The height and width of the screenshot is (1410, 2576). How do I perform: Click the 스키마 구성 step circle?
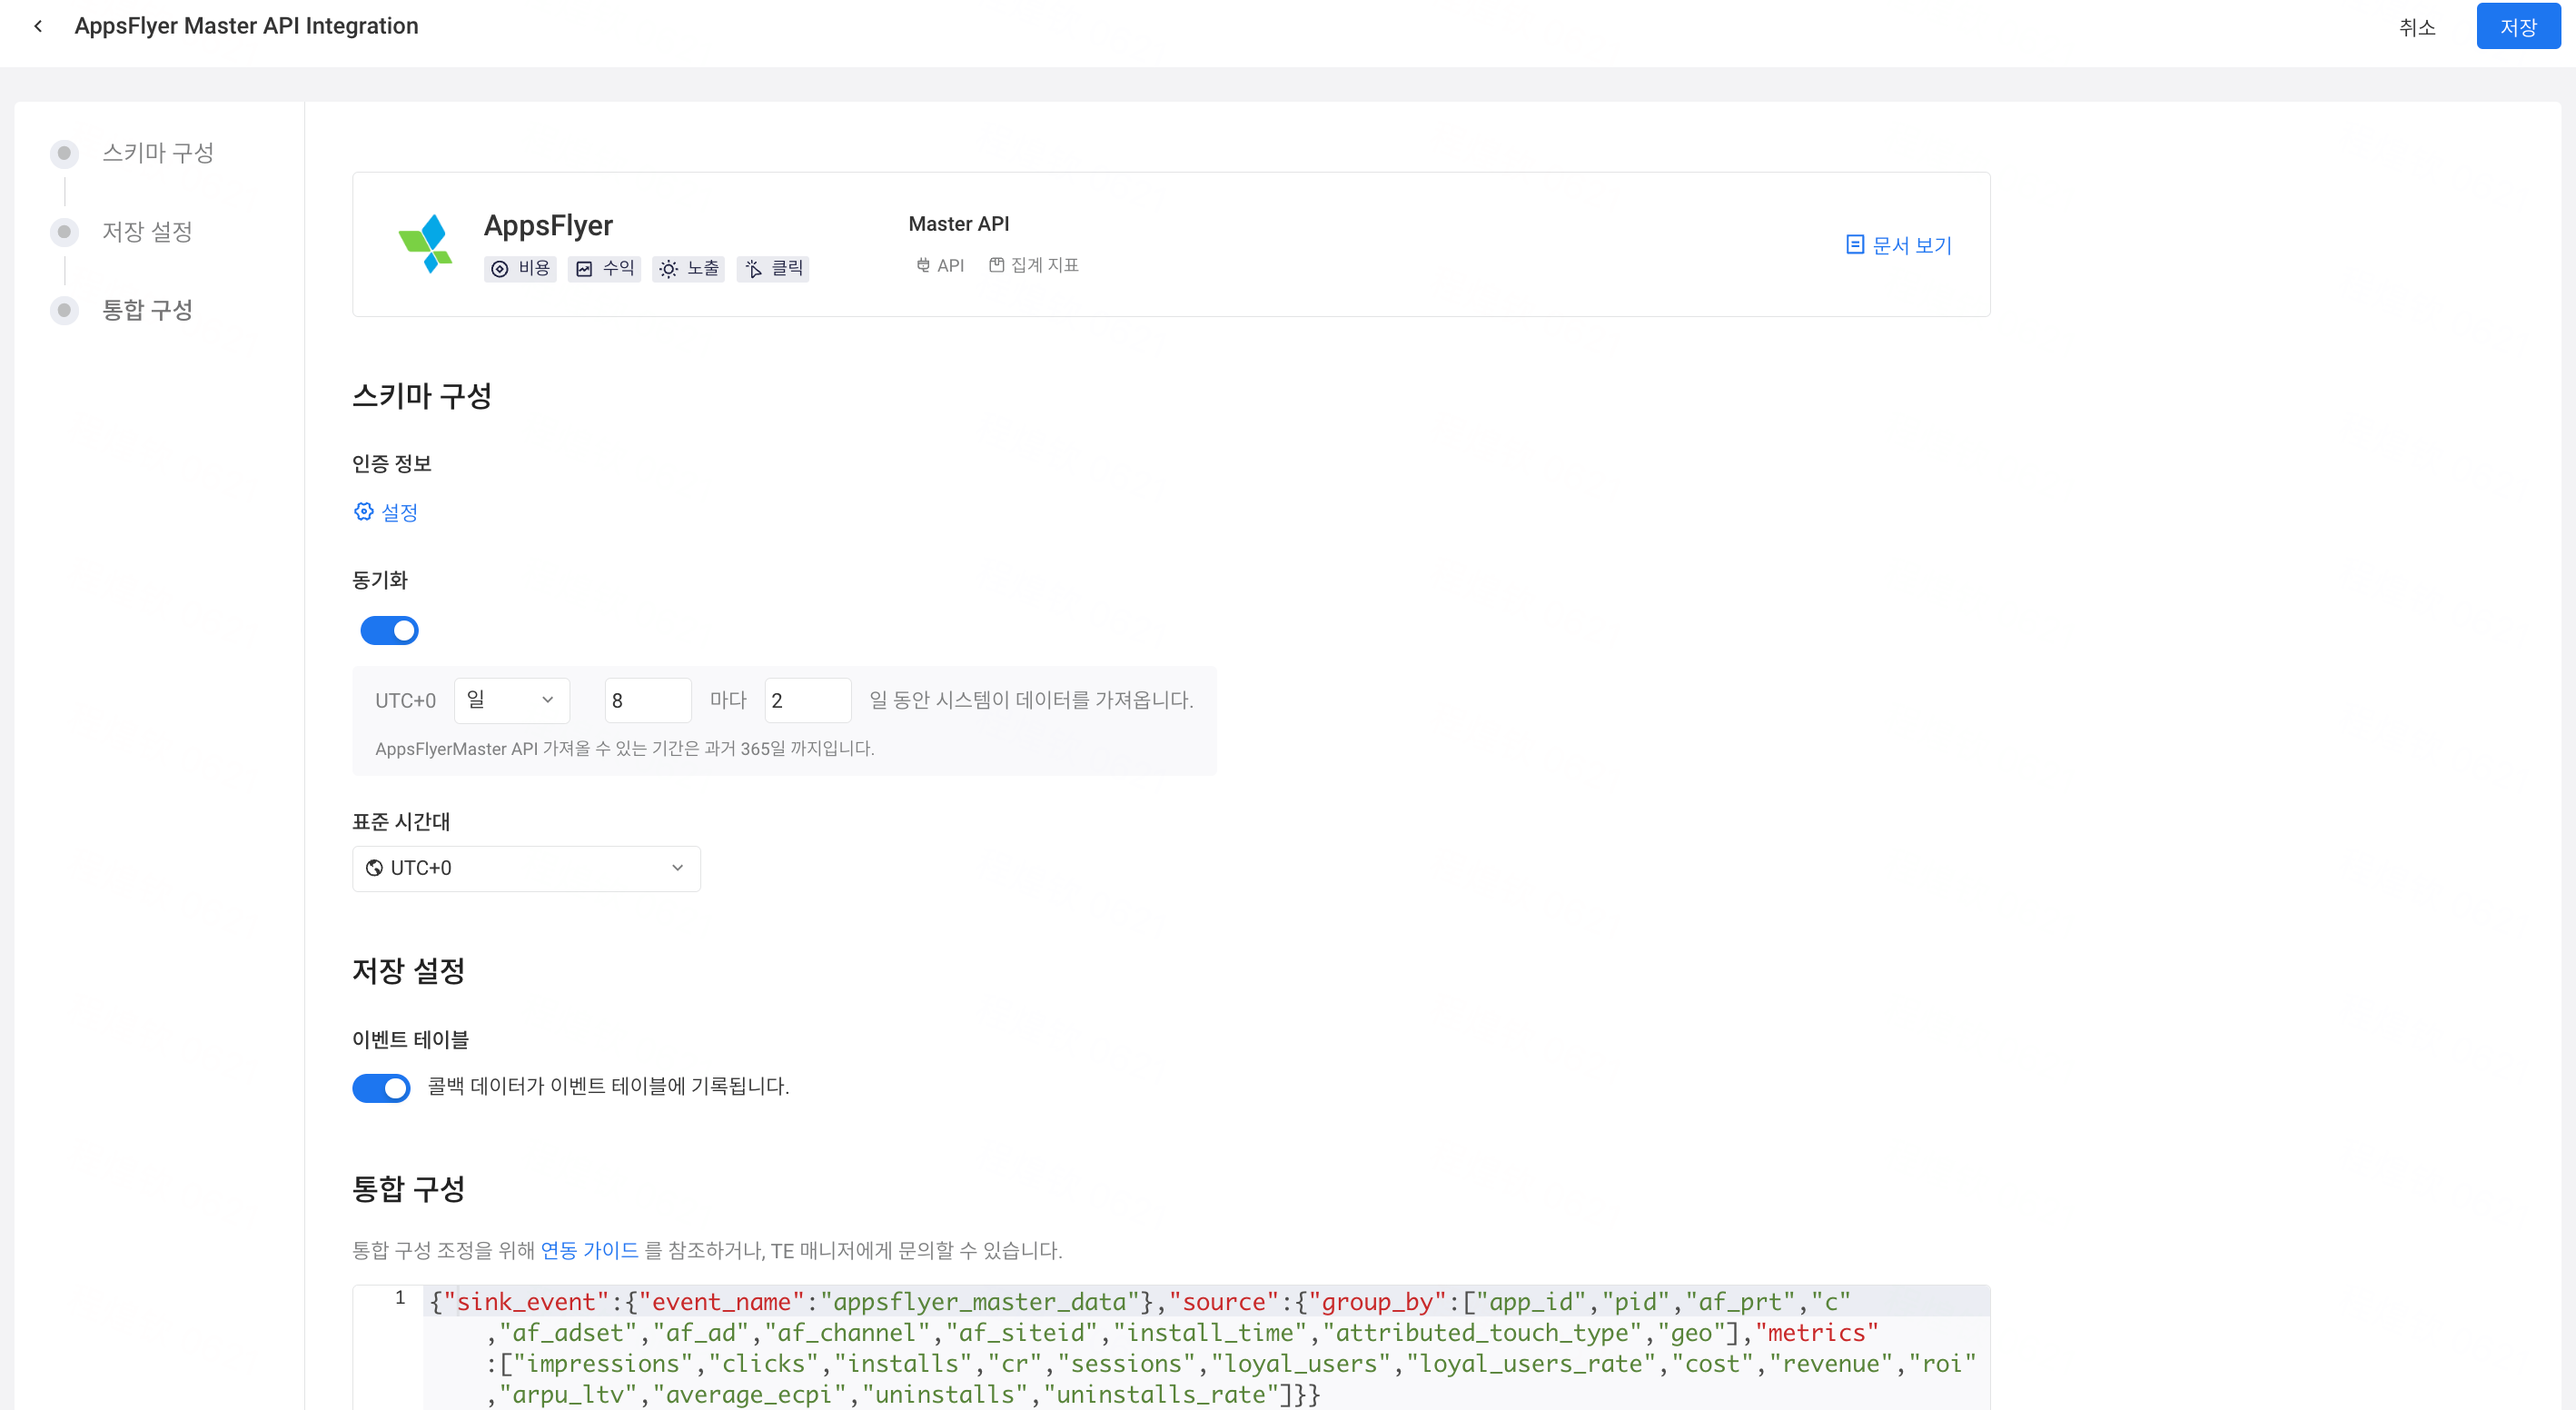64,153
